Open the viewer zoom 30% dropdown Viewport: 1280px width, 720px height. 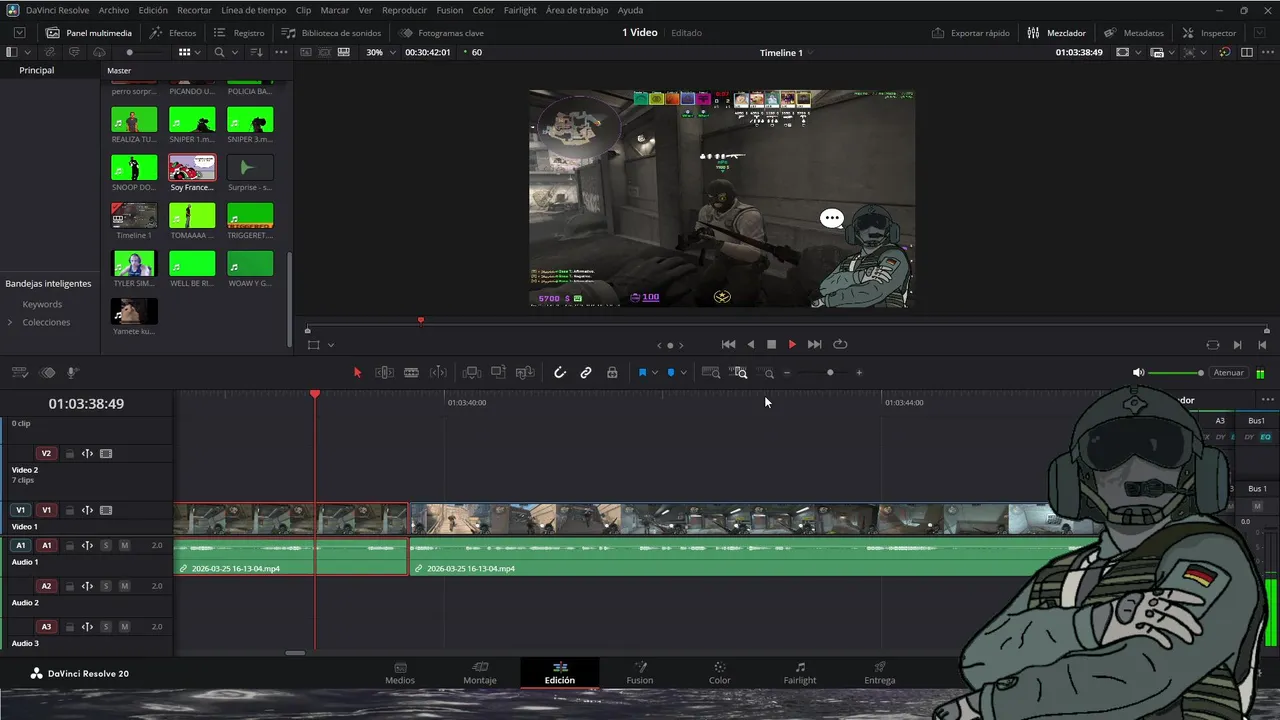380,52
